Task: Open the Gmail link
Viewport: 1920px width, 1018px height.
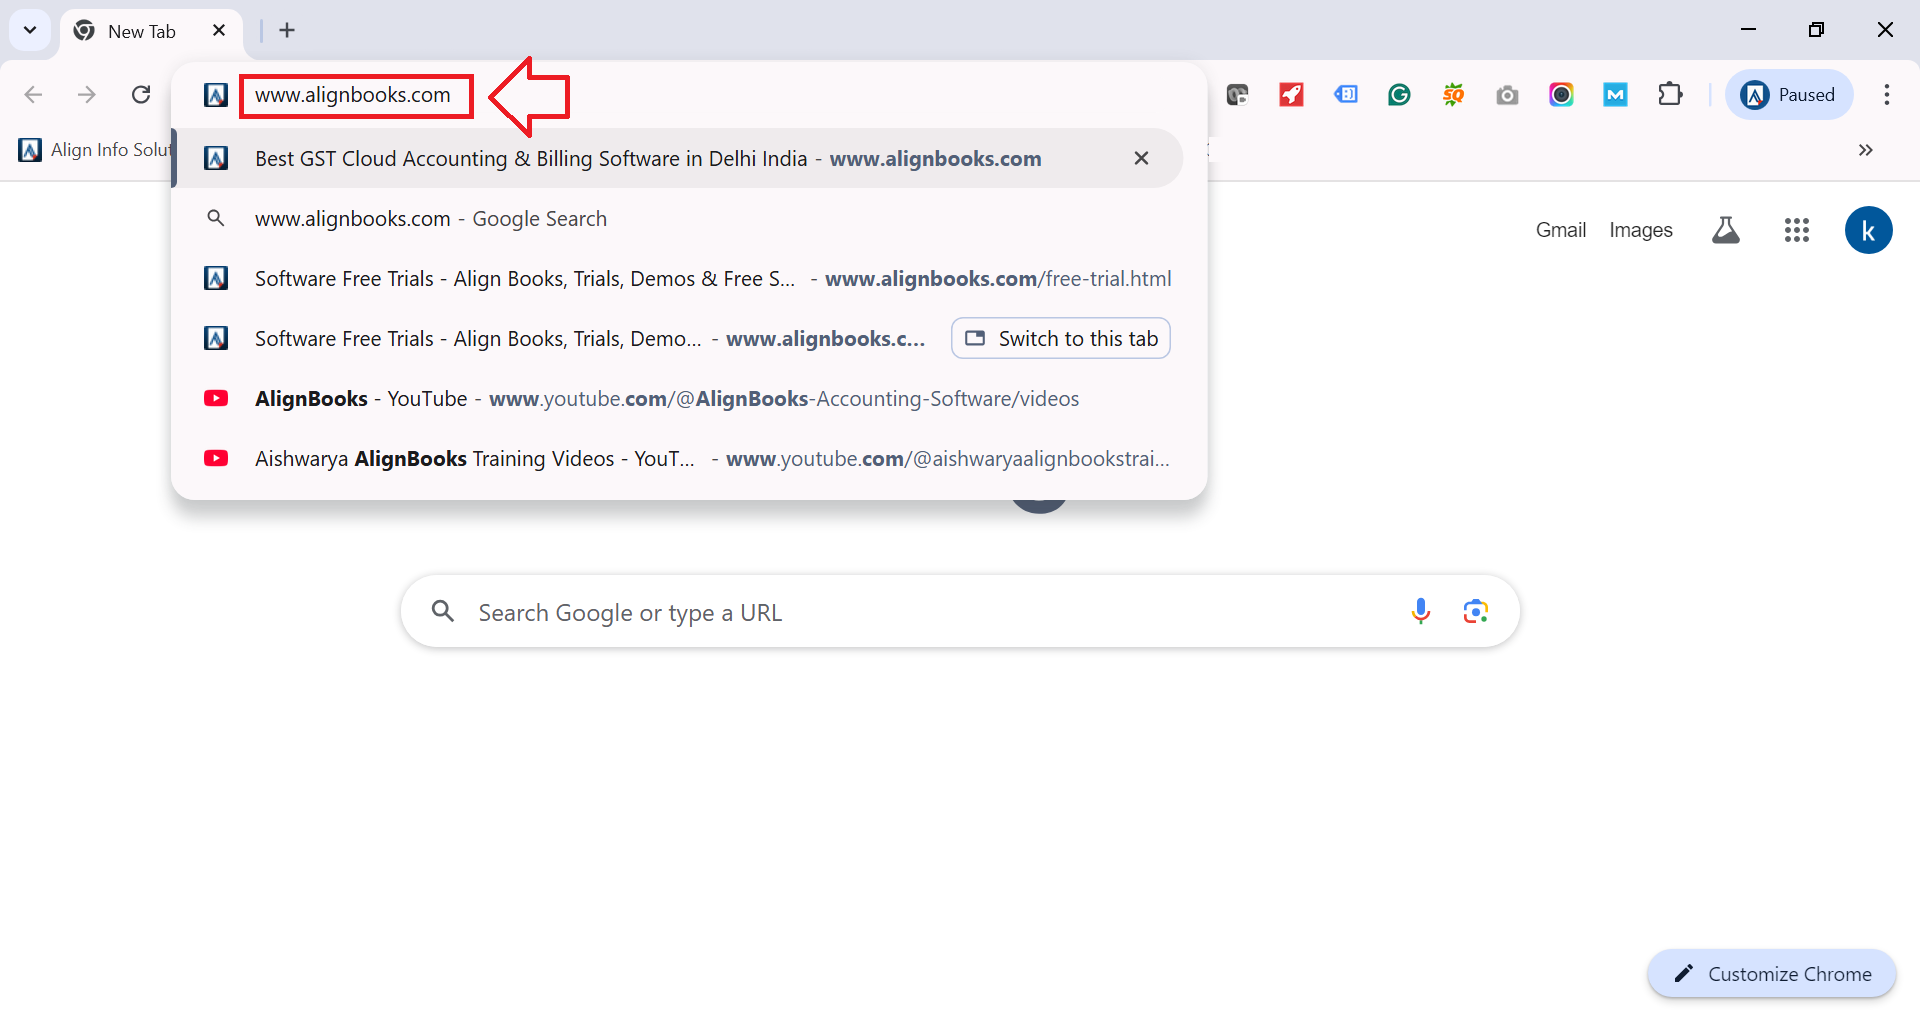Action: (x=1561, y=230)
